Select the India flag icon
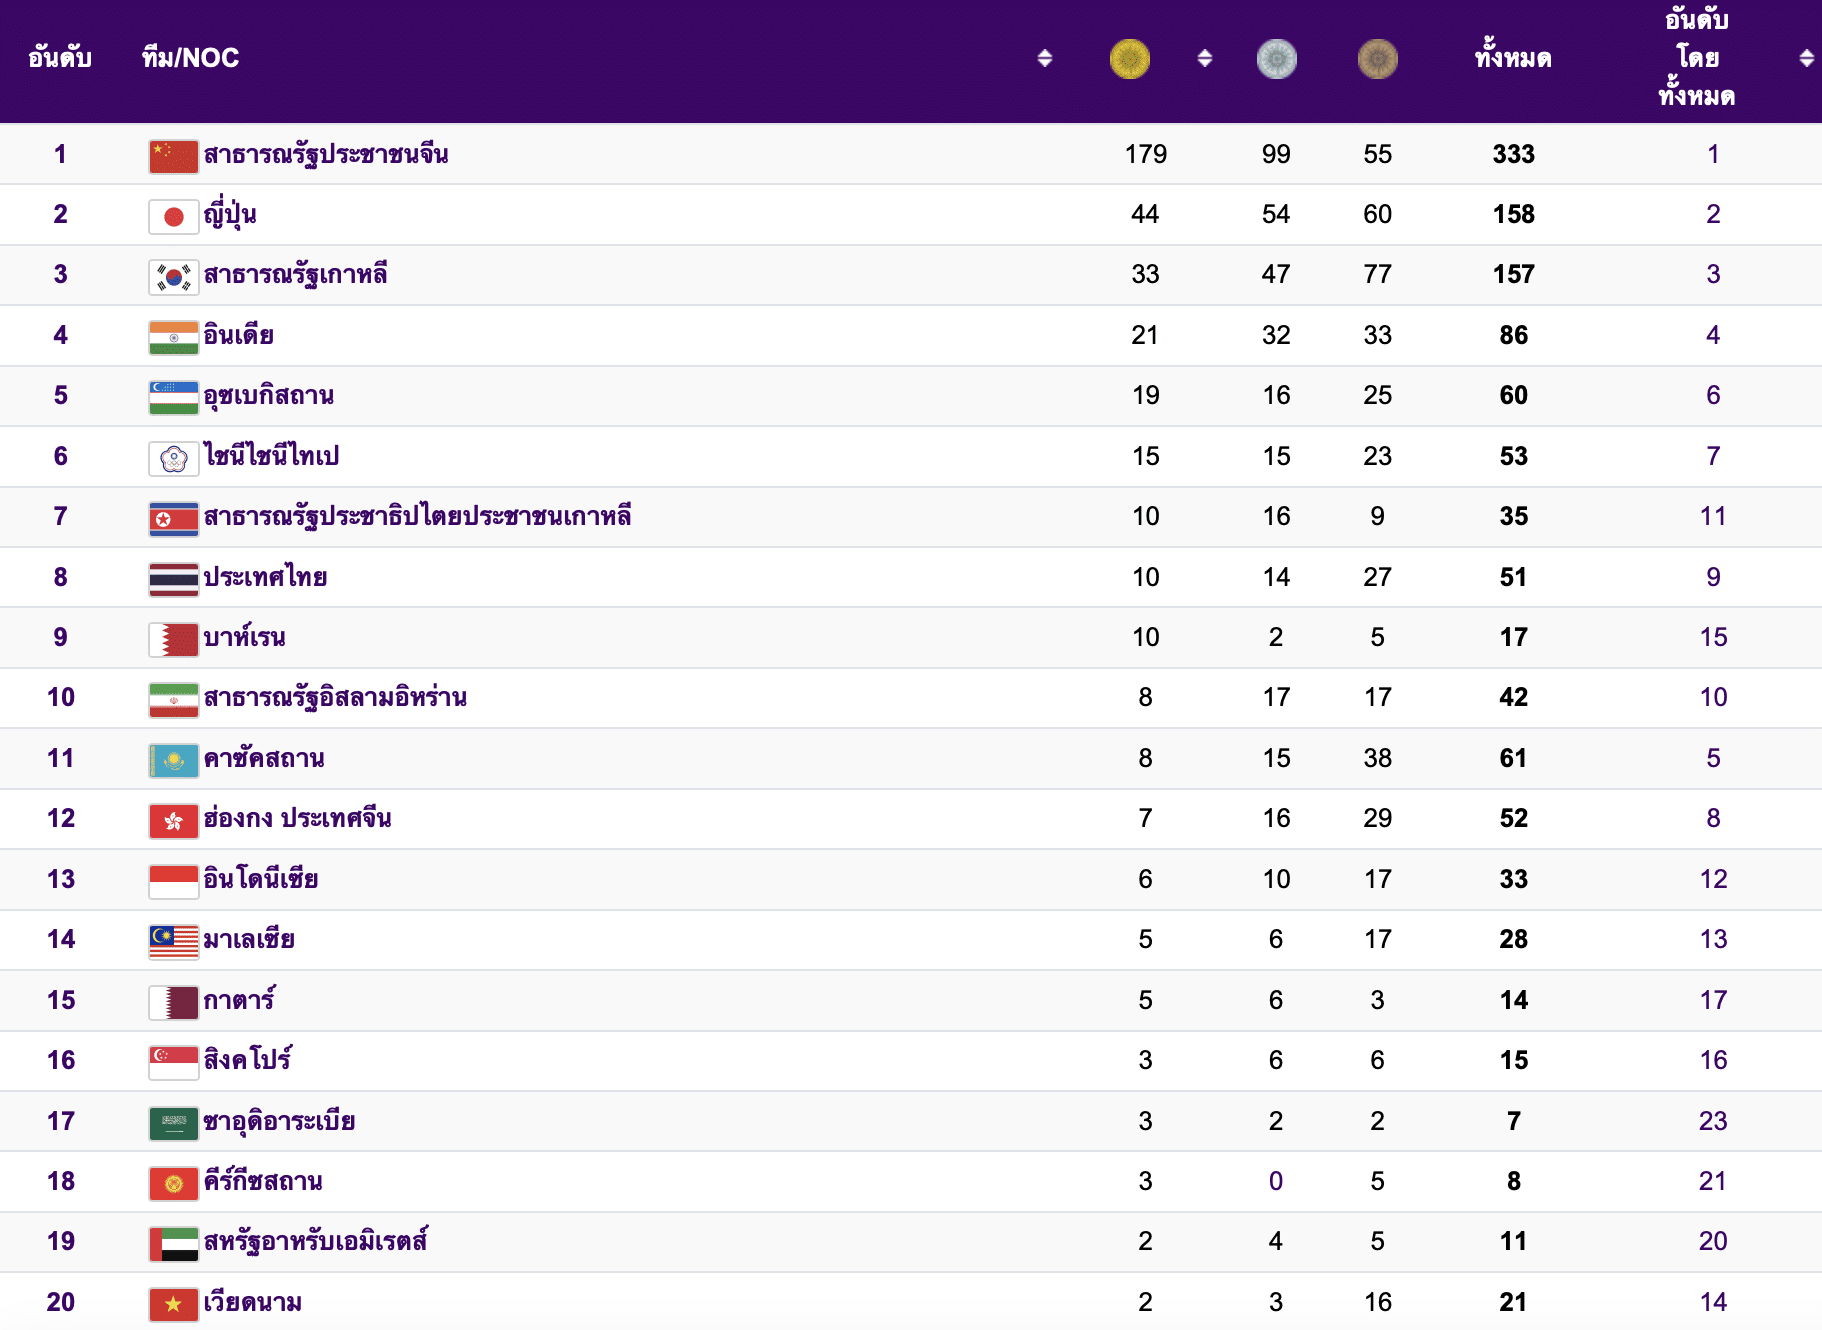The width and height of the screenshot is (1822, 1330). coord(173,336)
